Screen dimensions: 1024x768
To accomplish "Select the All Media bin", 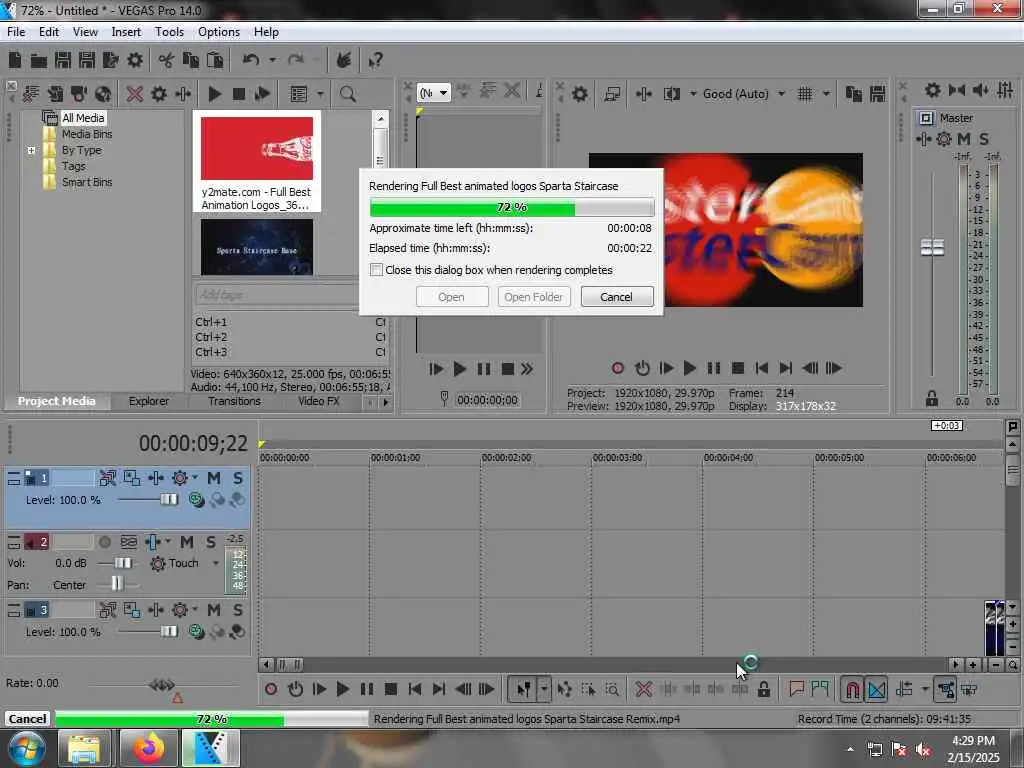I will (83, 118).
